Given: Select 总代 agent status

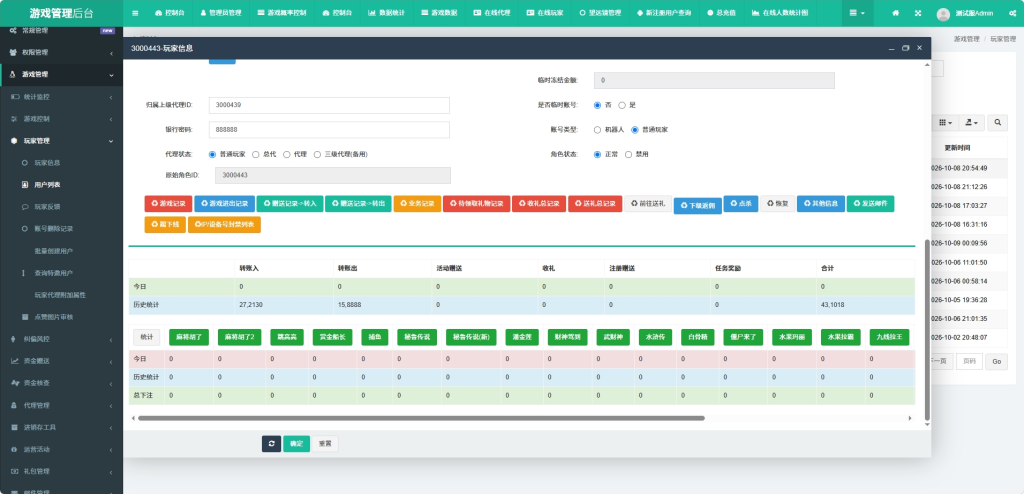Looking at the screenshot, I should 256,154.
